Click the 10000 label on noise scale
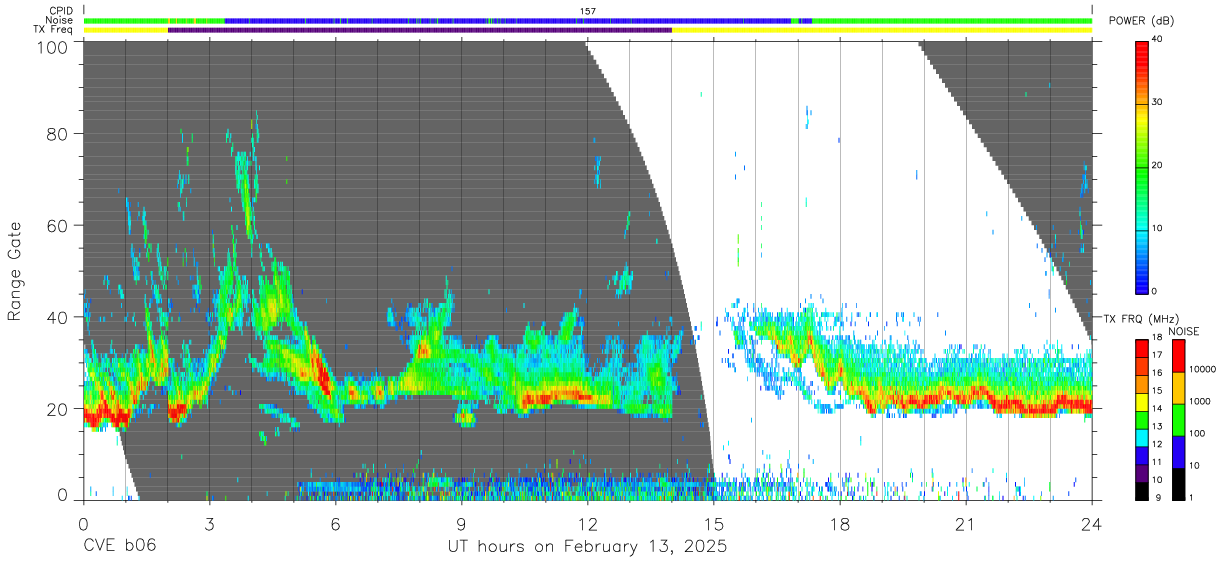Screen dimensions: 1228x567 (1202, 369)
